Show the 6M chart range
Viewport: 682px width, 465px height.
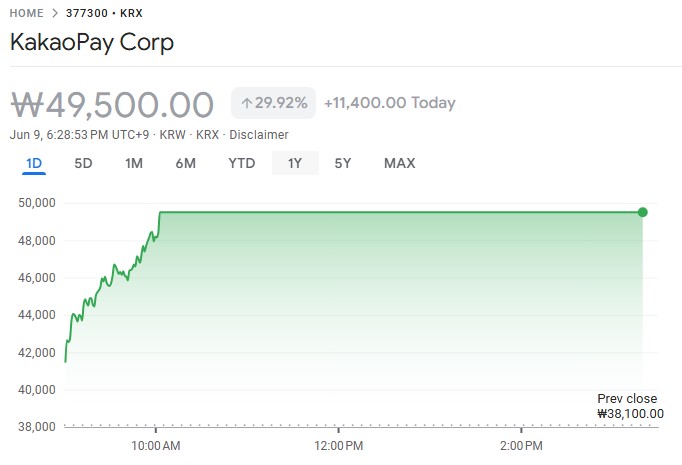pyautogui.click(x=185, y=163)
